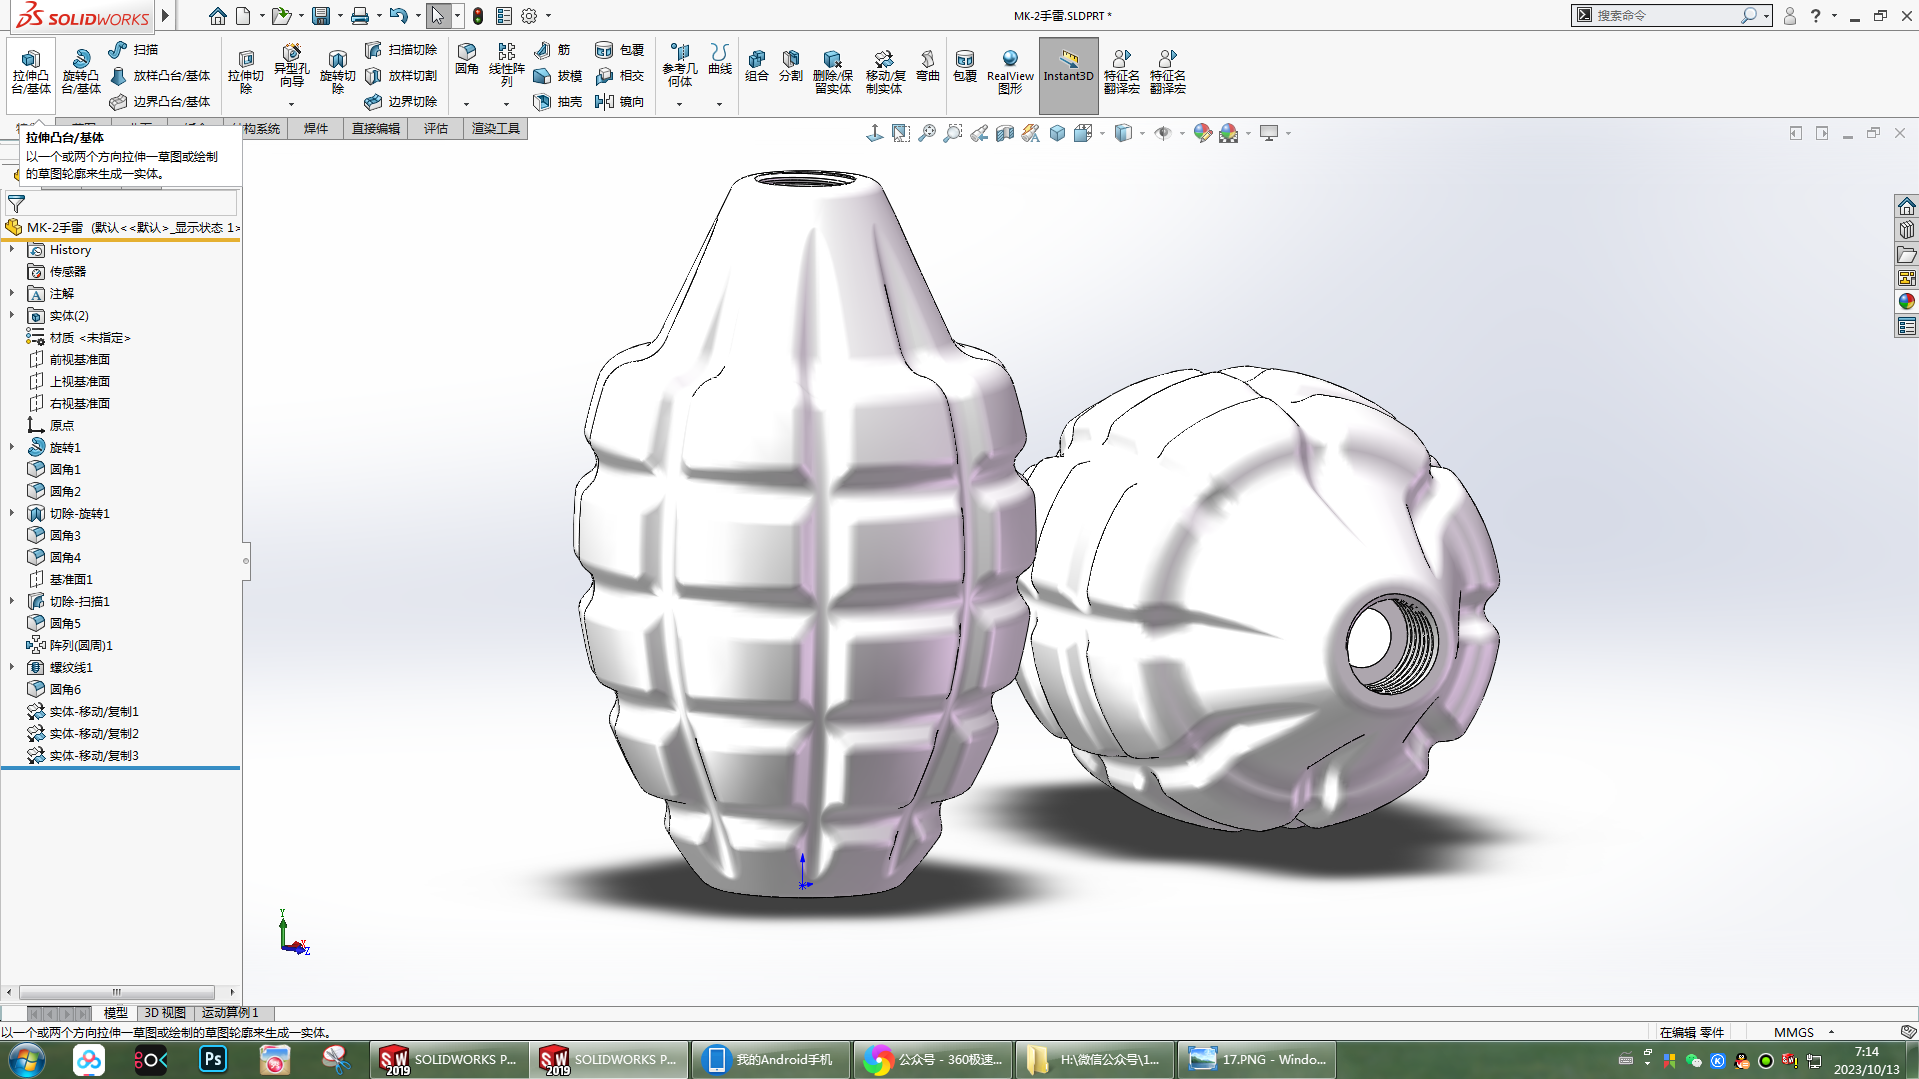
Task: Choose the 筋 rib tool
Action: (552, 49)
